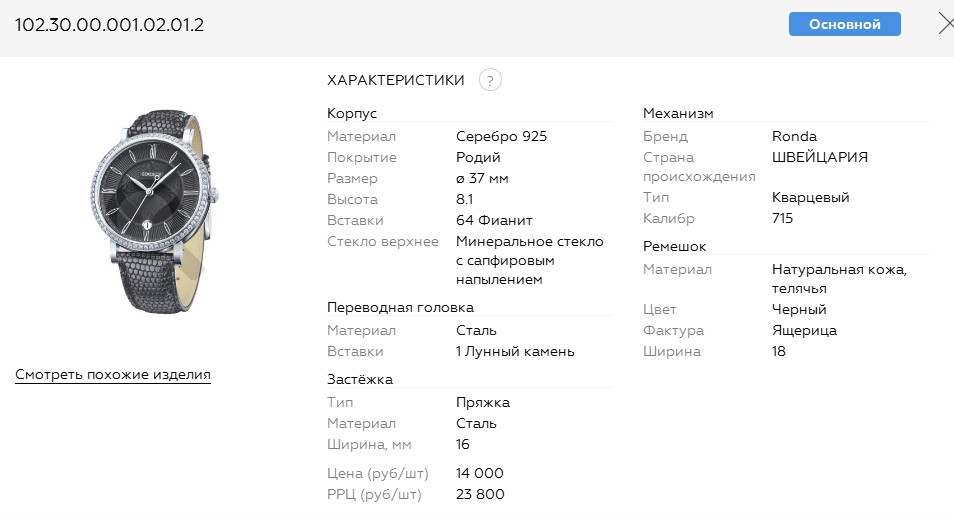The height and width of the screenshot is (518, 954).
Task: Select the article number 102.30.00.001.02.01.2
Action: tap(109, 25)
